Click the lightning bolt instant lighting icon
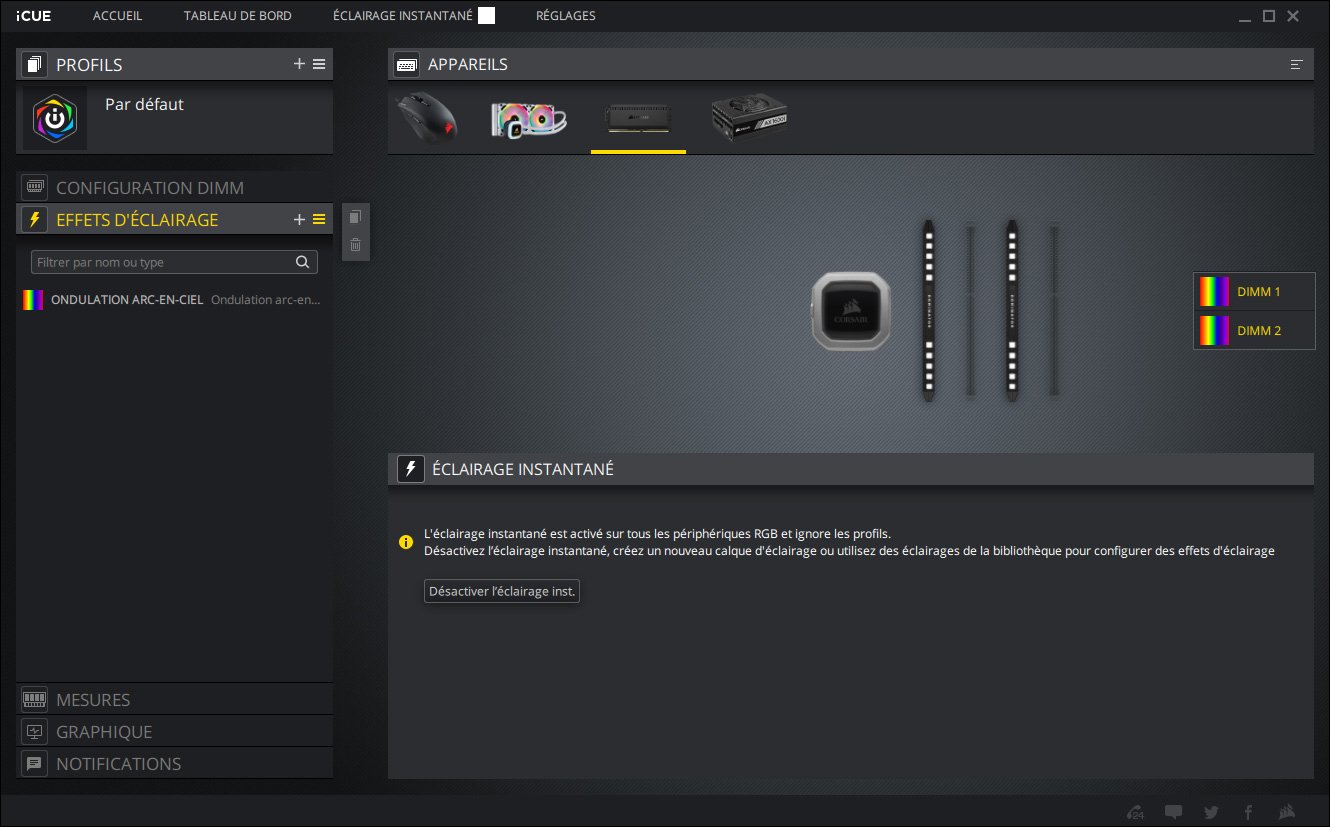 pyautogui.click(x=411, y=469)
